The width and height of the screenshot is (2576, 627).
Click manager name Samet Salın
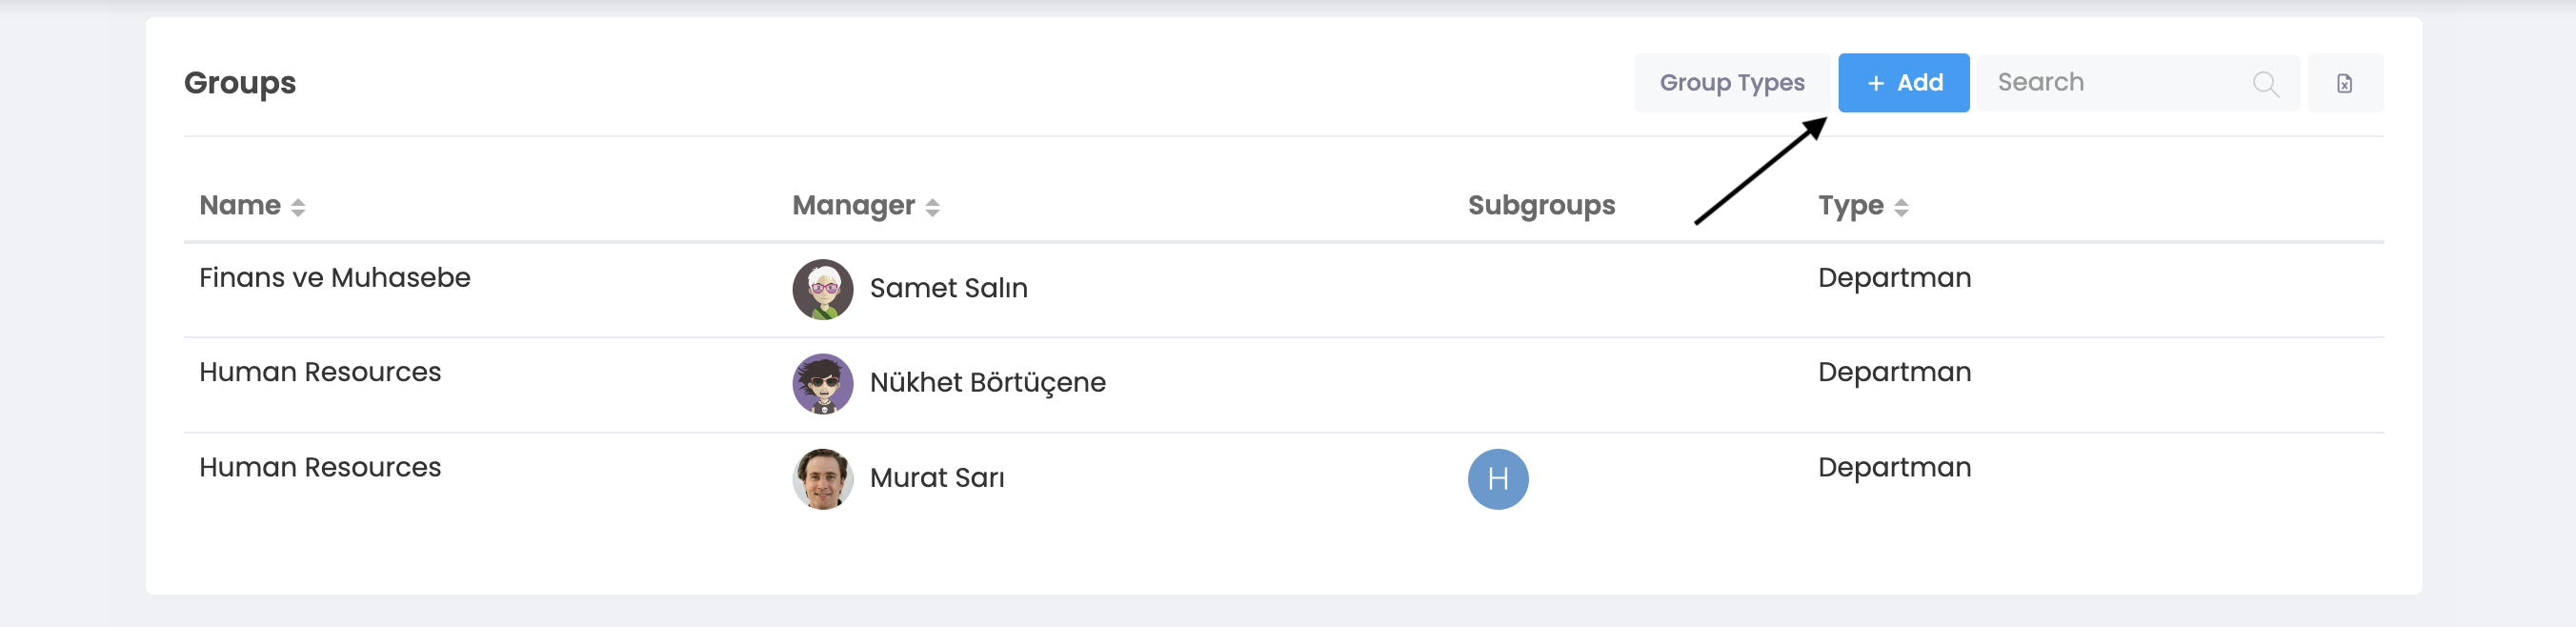pyautogui.click(x=948, y=288)
